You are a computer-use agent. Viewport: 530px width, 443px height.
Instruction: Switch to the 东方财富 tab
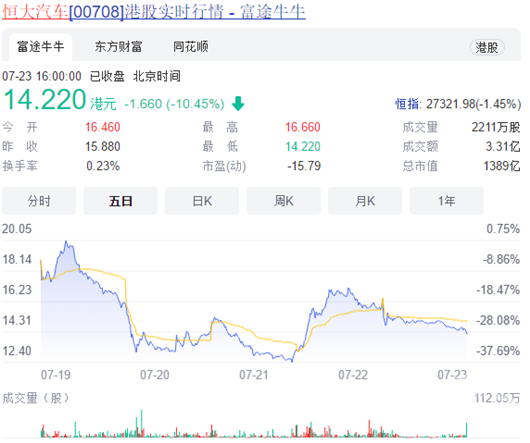tap(118, 47)
